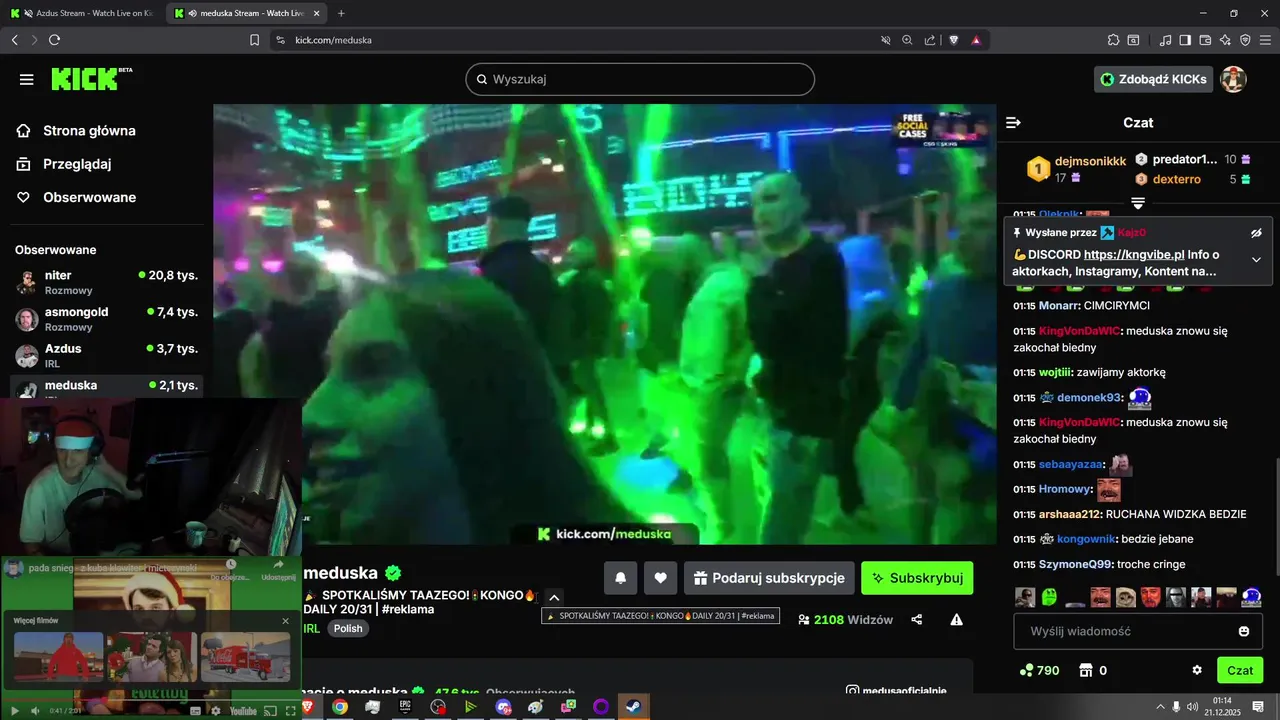Open Brave Wallet icon

(x=1205, y=40)
